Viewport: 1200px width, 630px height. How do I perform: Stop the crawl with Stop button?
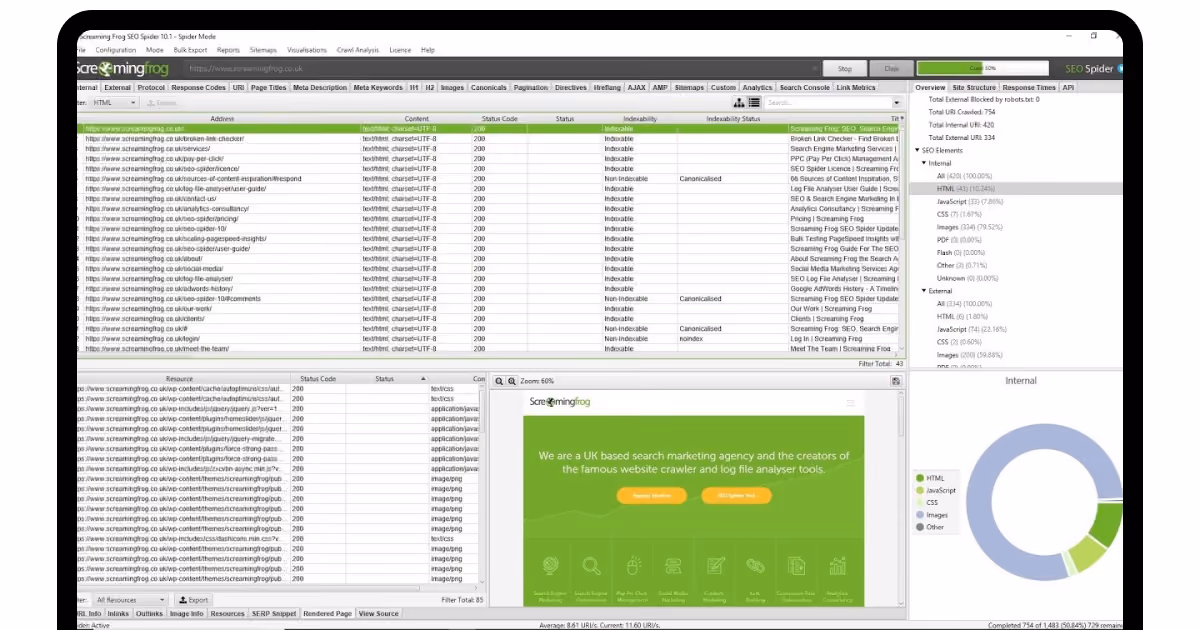[x=844, y=69]
